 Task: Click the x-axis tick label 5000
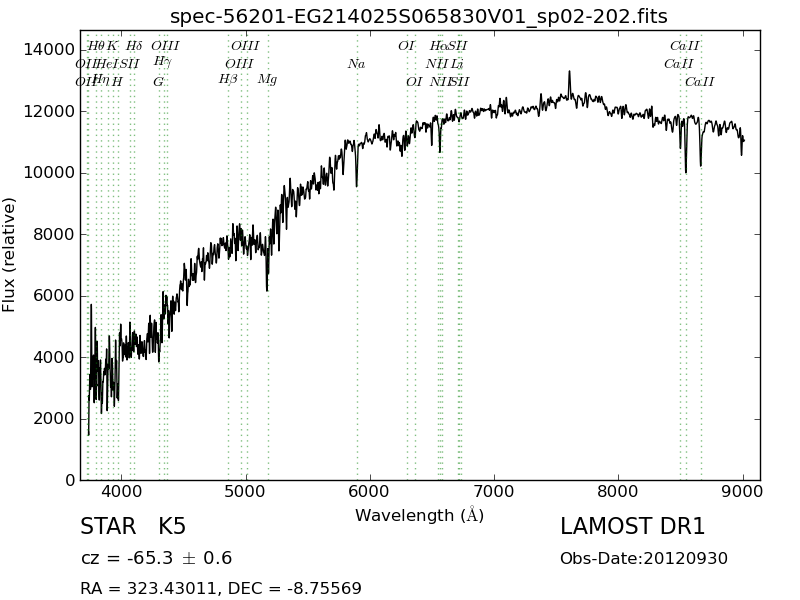246,492
